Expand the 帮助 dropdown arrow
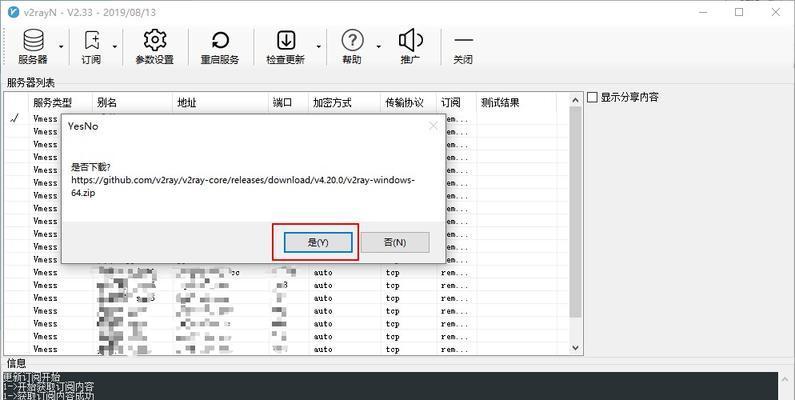Screen dimensions: 795x400 pyautogui.click(x=378, y=47)
